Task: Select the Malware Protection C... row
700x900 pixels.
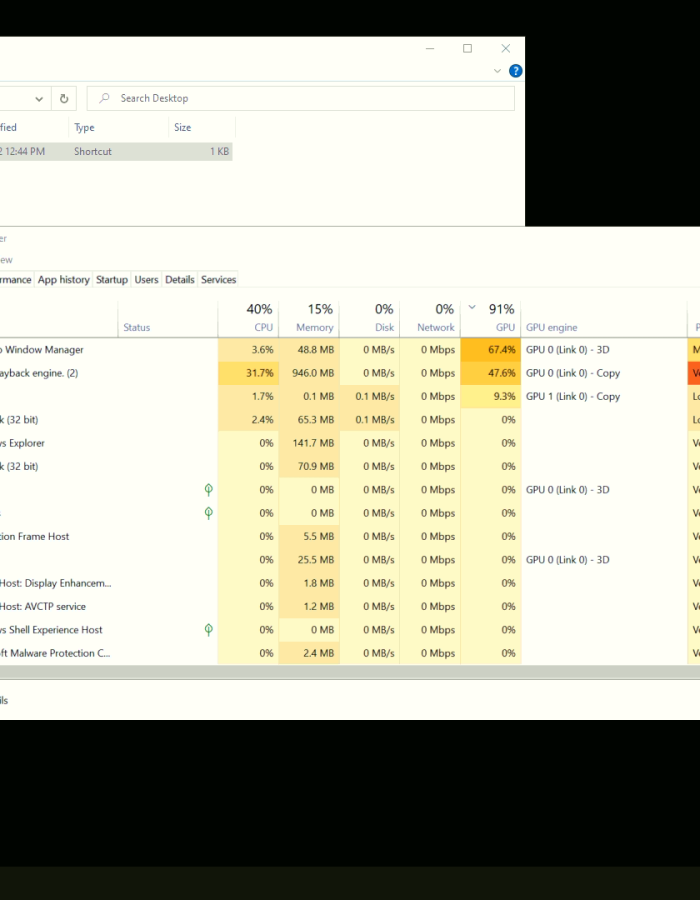Action: click(350, 653)
